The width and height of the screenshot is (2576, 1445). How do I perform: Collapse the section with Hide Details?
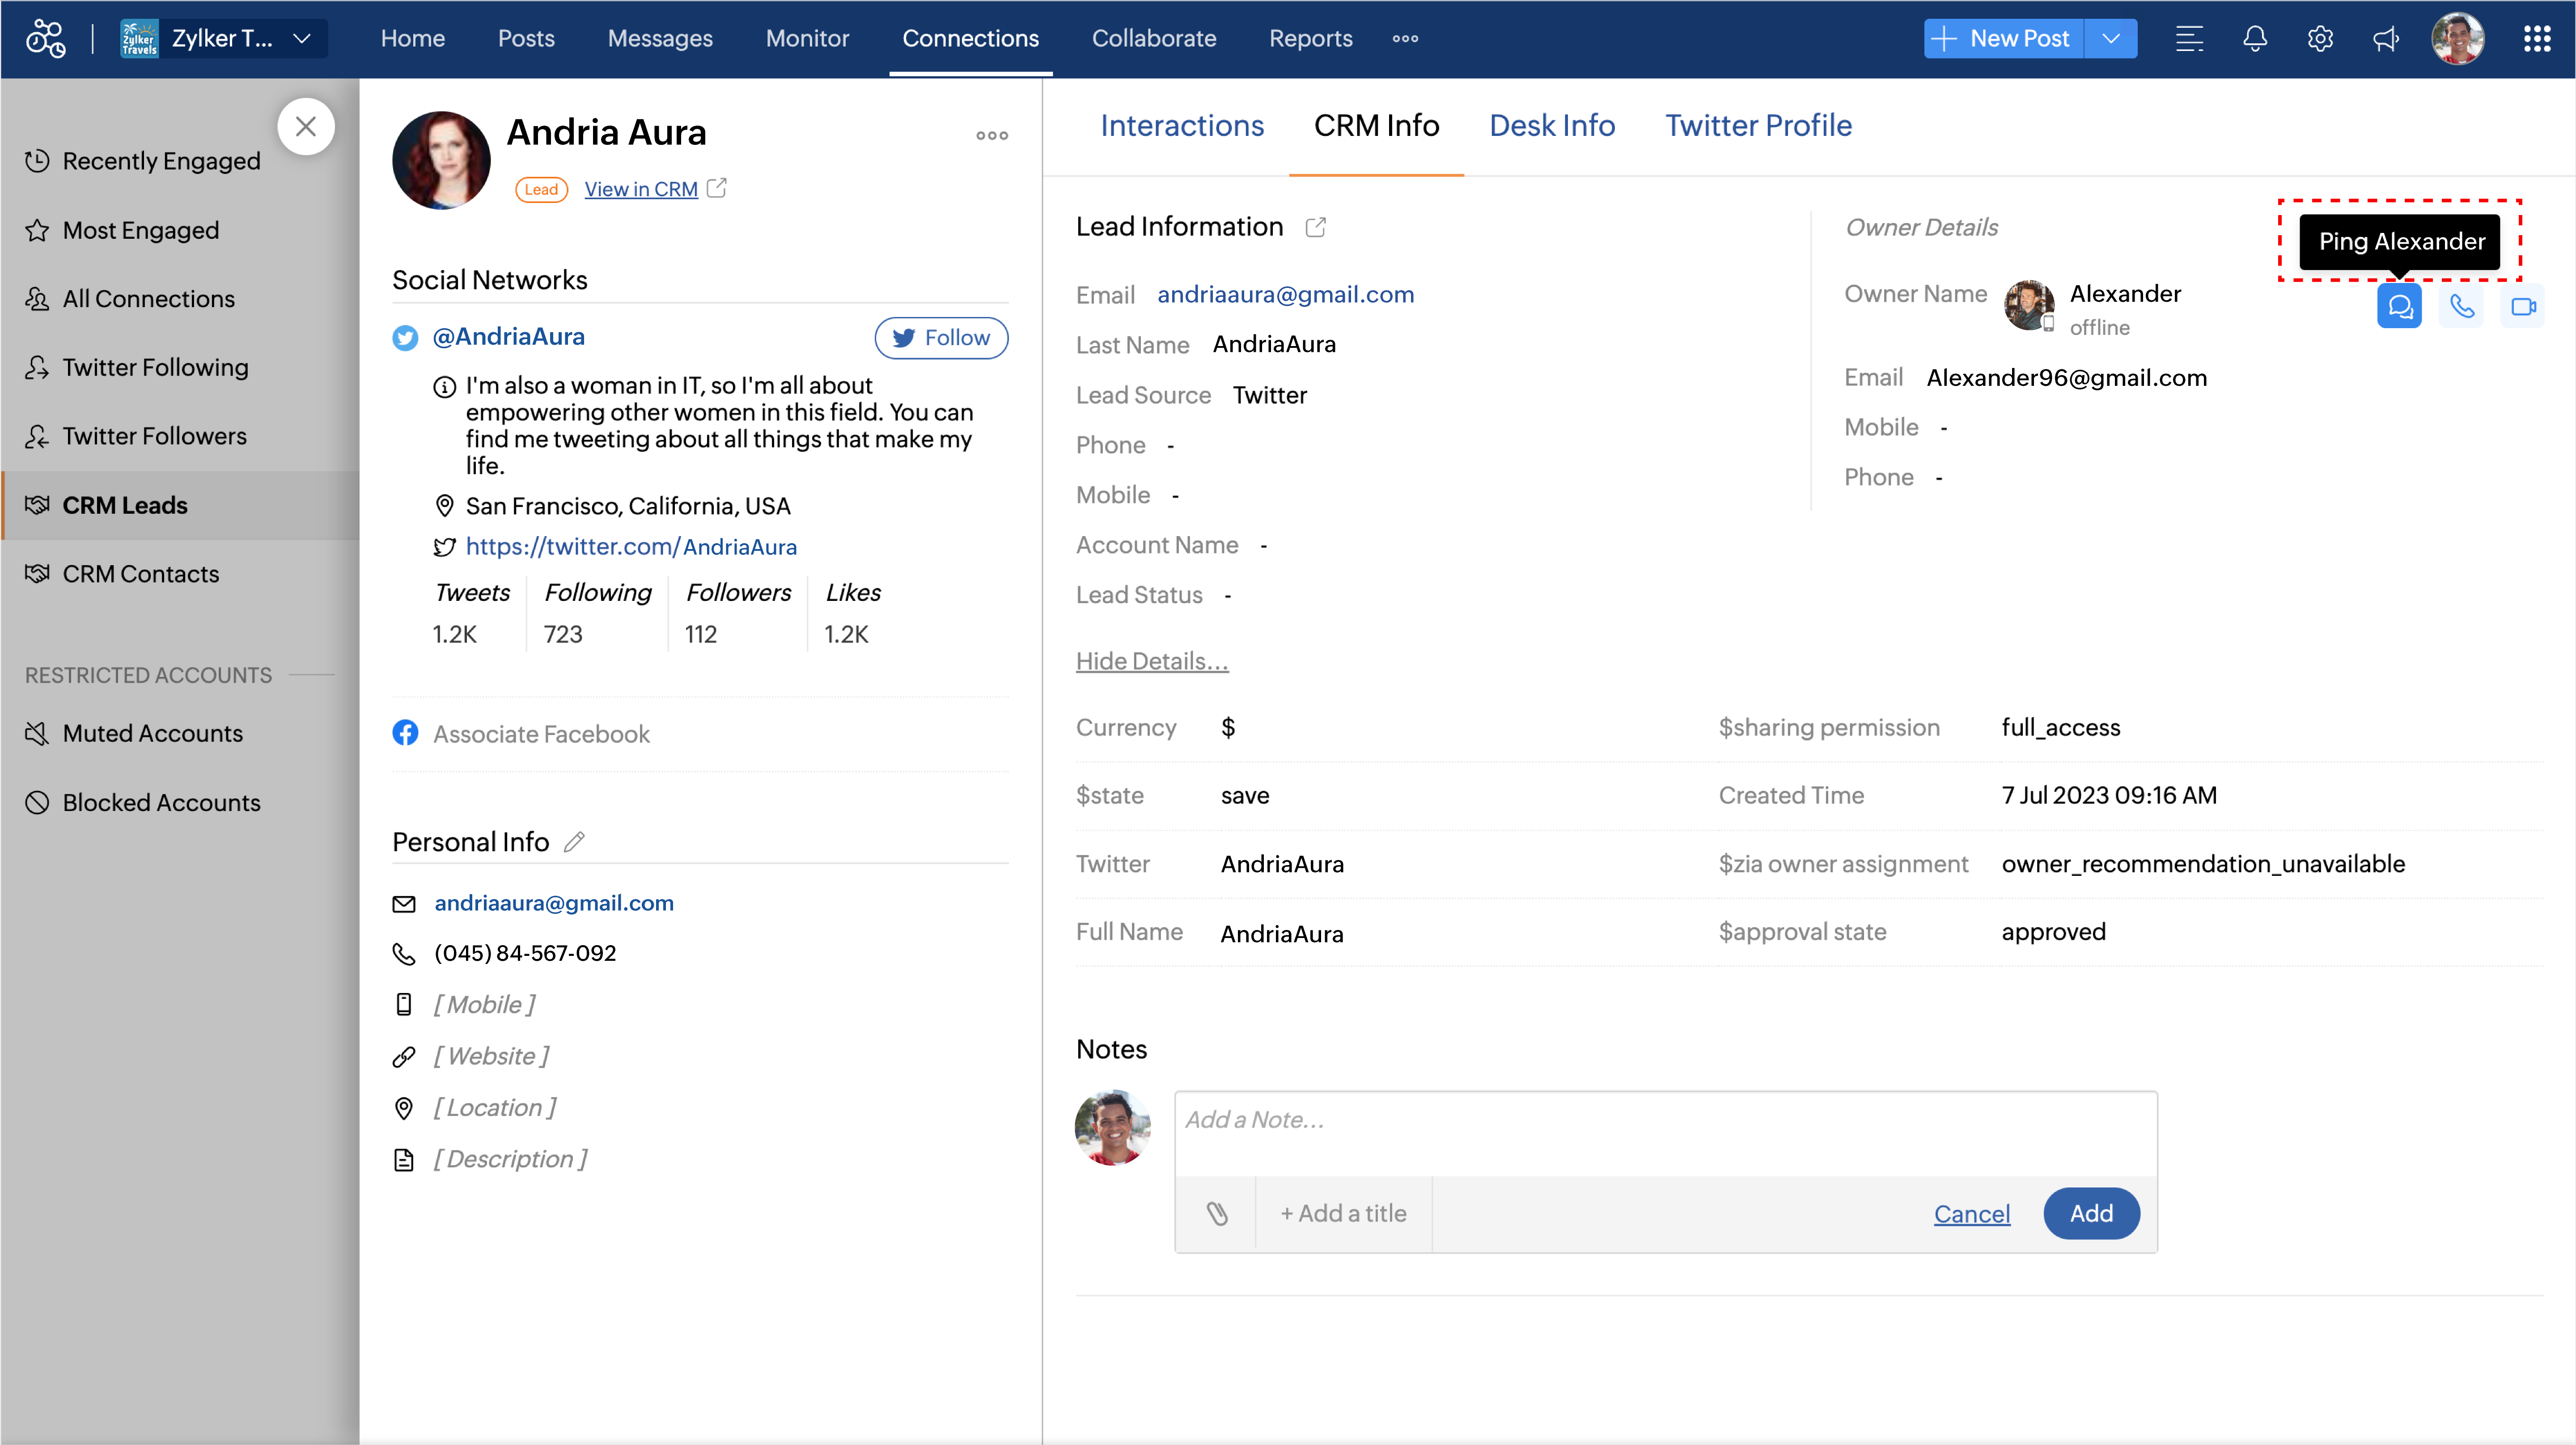(1152, 661)
